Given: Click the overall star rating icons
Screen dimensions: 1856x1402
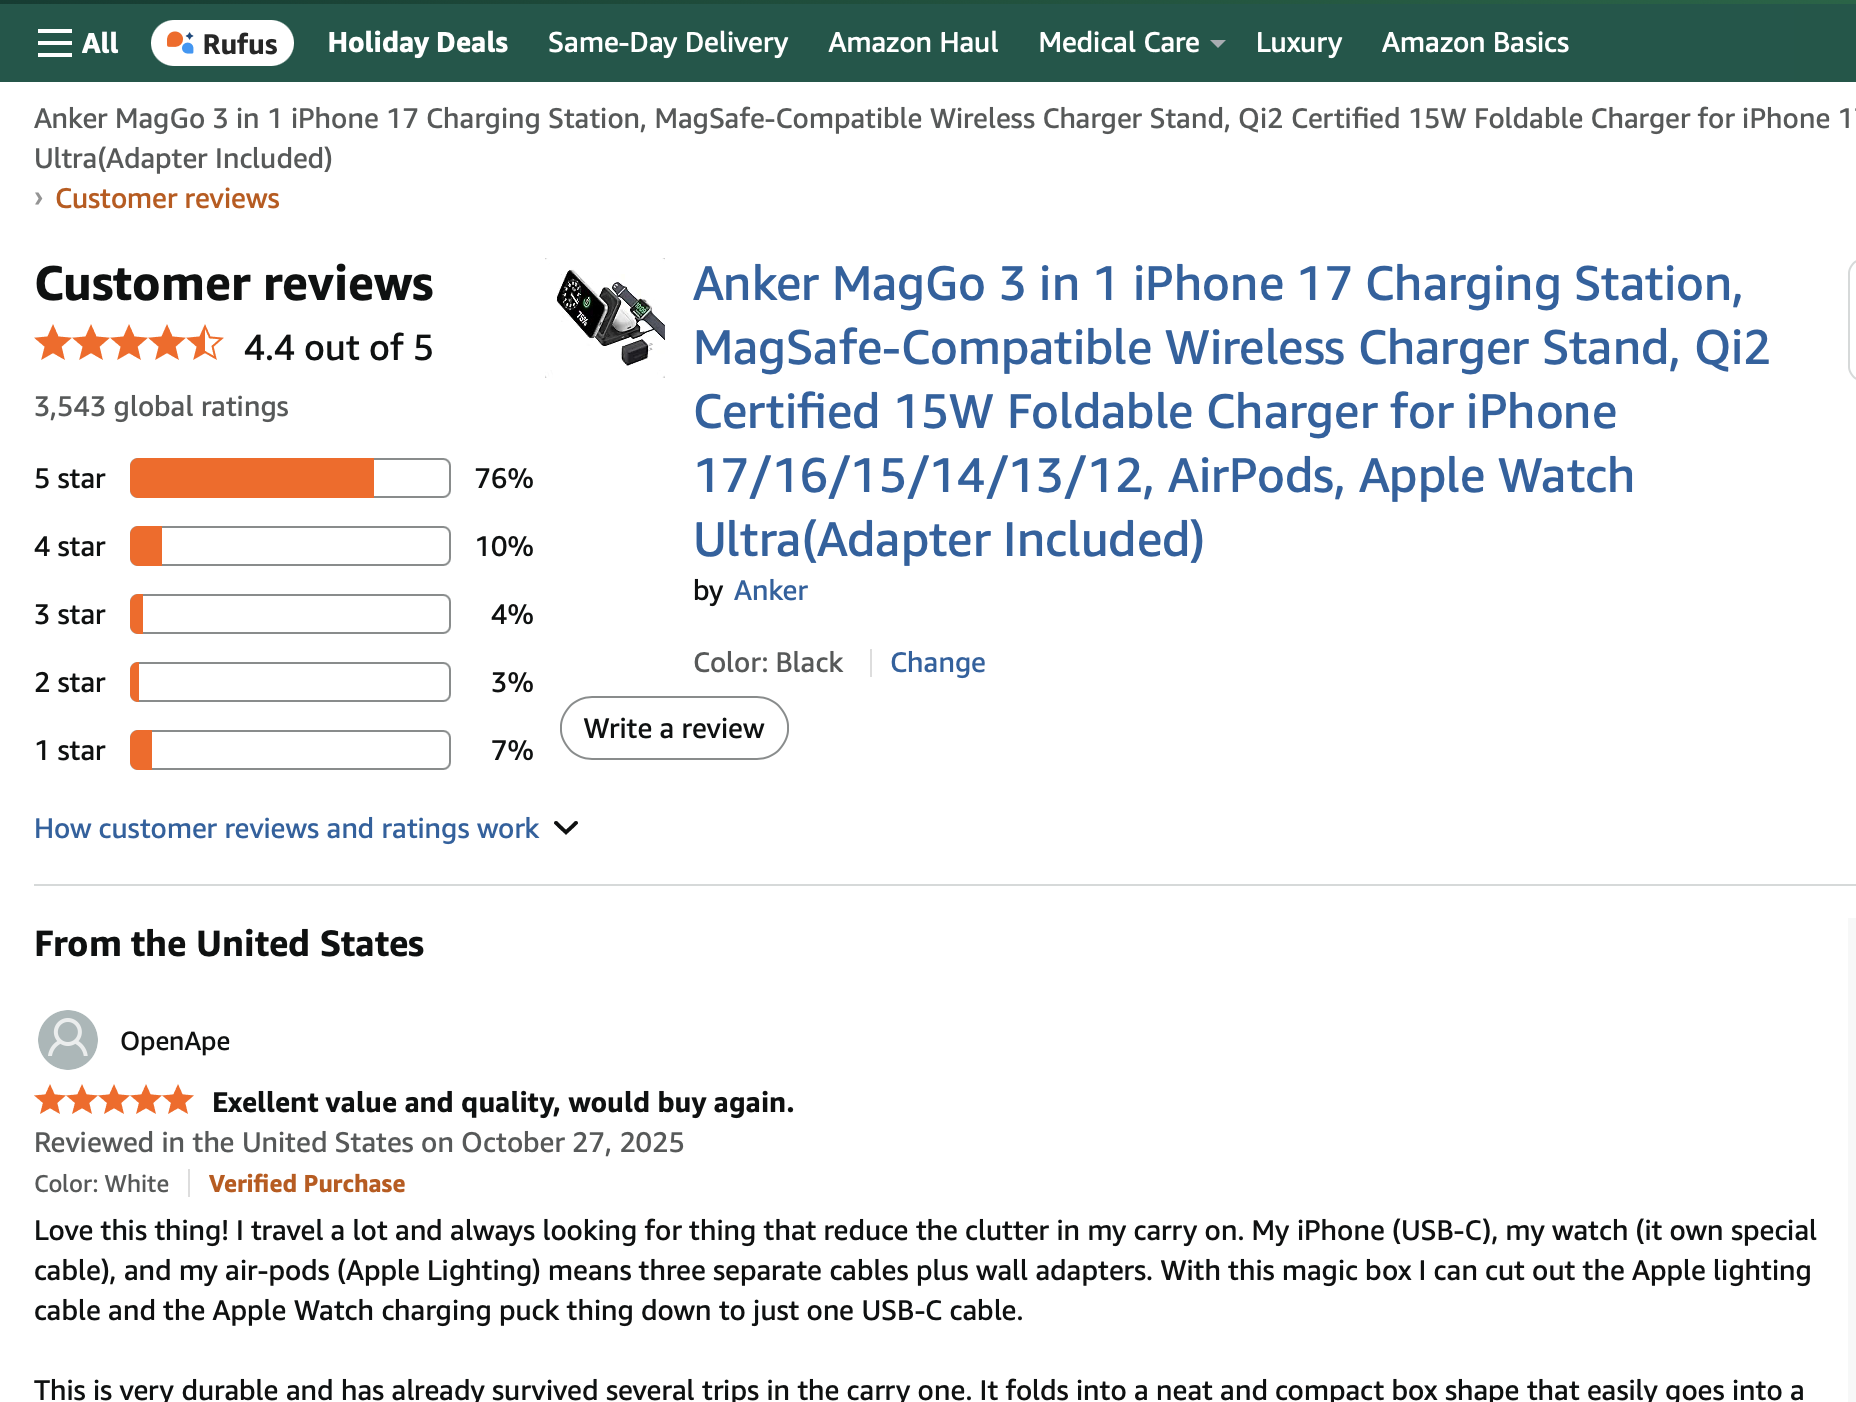Looking at the screenshot, I should click(x=129, y=345).
